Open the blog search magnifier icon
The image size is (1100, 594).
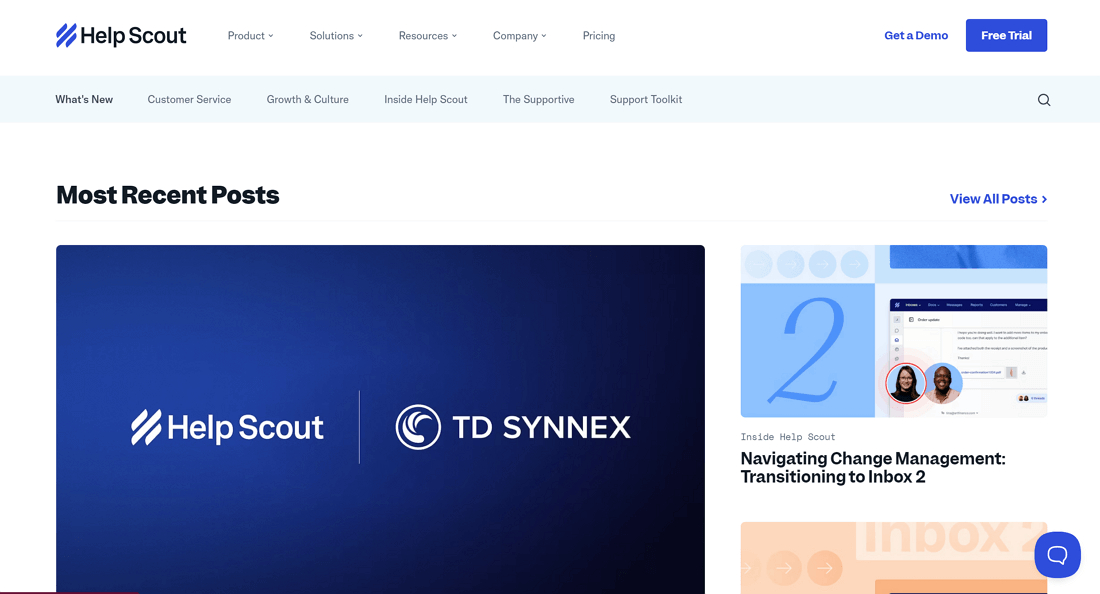[1044, 100]
